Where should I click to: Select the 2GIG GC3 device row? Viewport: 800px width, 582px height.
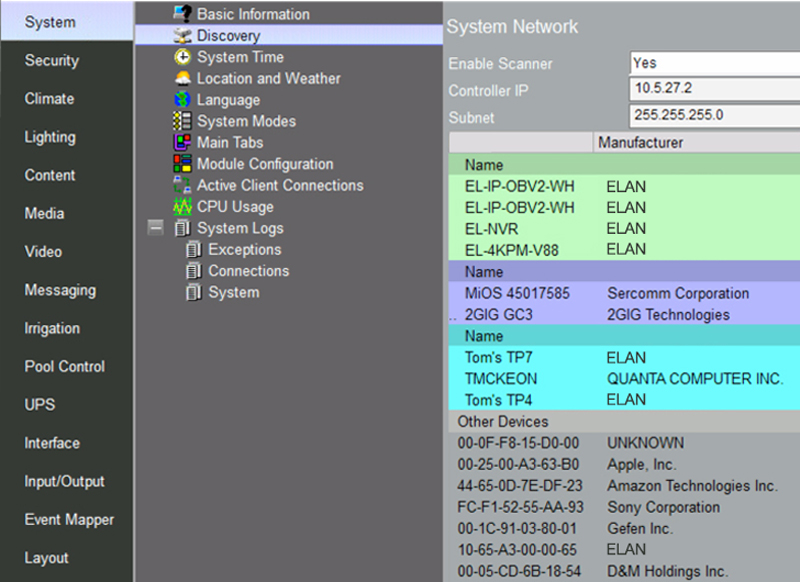tap(624, 315)
